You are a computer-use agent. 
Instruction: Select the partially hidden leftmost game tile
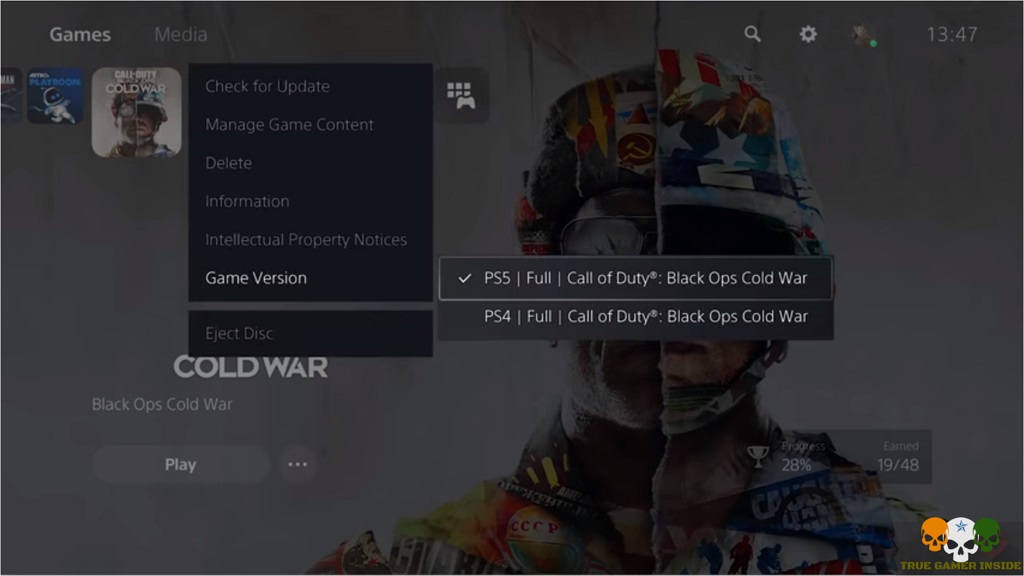pyautogui.click(x=10, y=96)
